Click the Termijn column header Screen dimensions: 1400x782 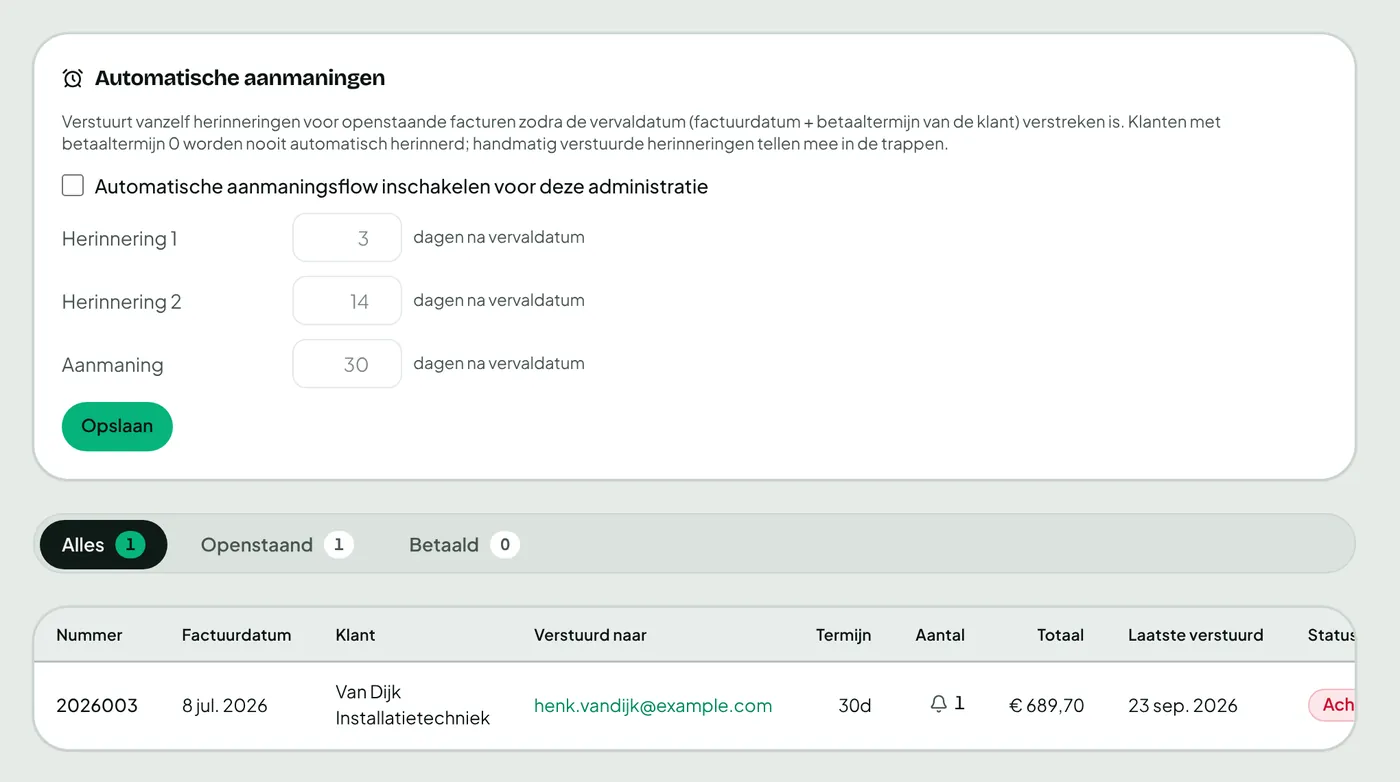click(843, 635)
